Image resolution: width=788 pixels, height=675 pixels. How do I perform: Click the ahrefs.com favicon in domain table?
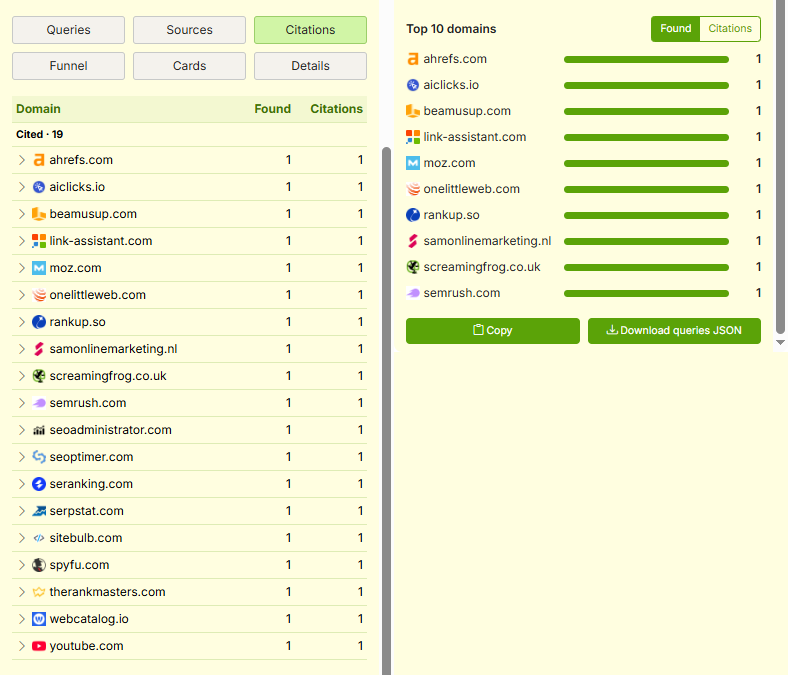point(39,160)
